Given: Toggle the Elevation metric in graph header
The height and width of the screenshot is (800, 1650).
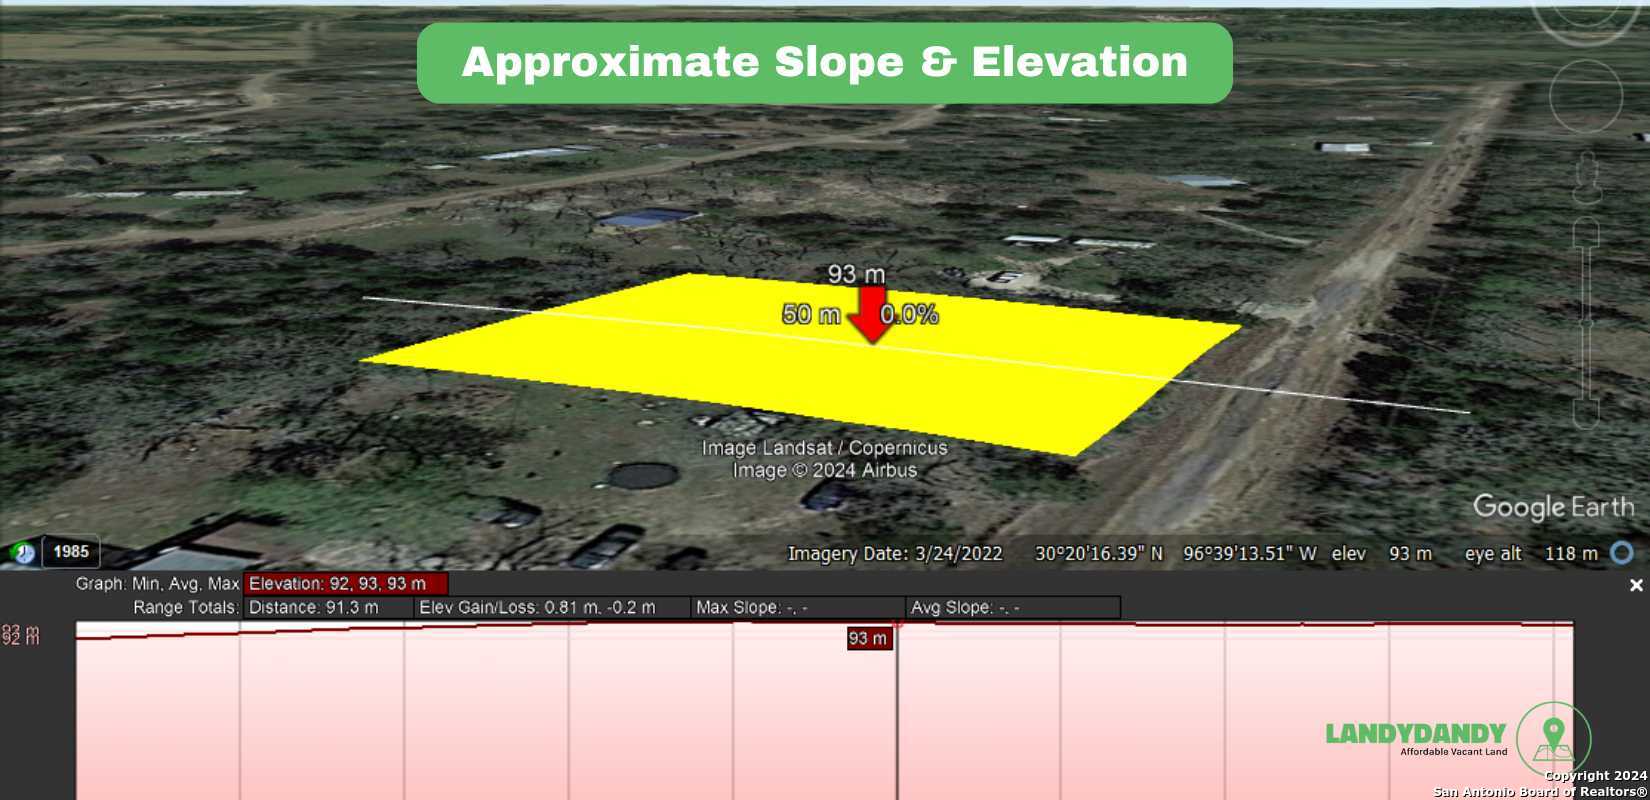Looking at the screenshot, I should click(345, 584).
